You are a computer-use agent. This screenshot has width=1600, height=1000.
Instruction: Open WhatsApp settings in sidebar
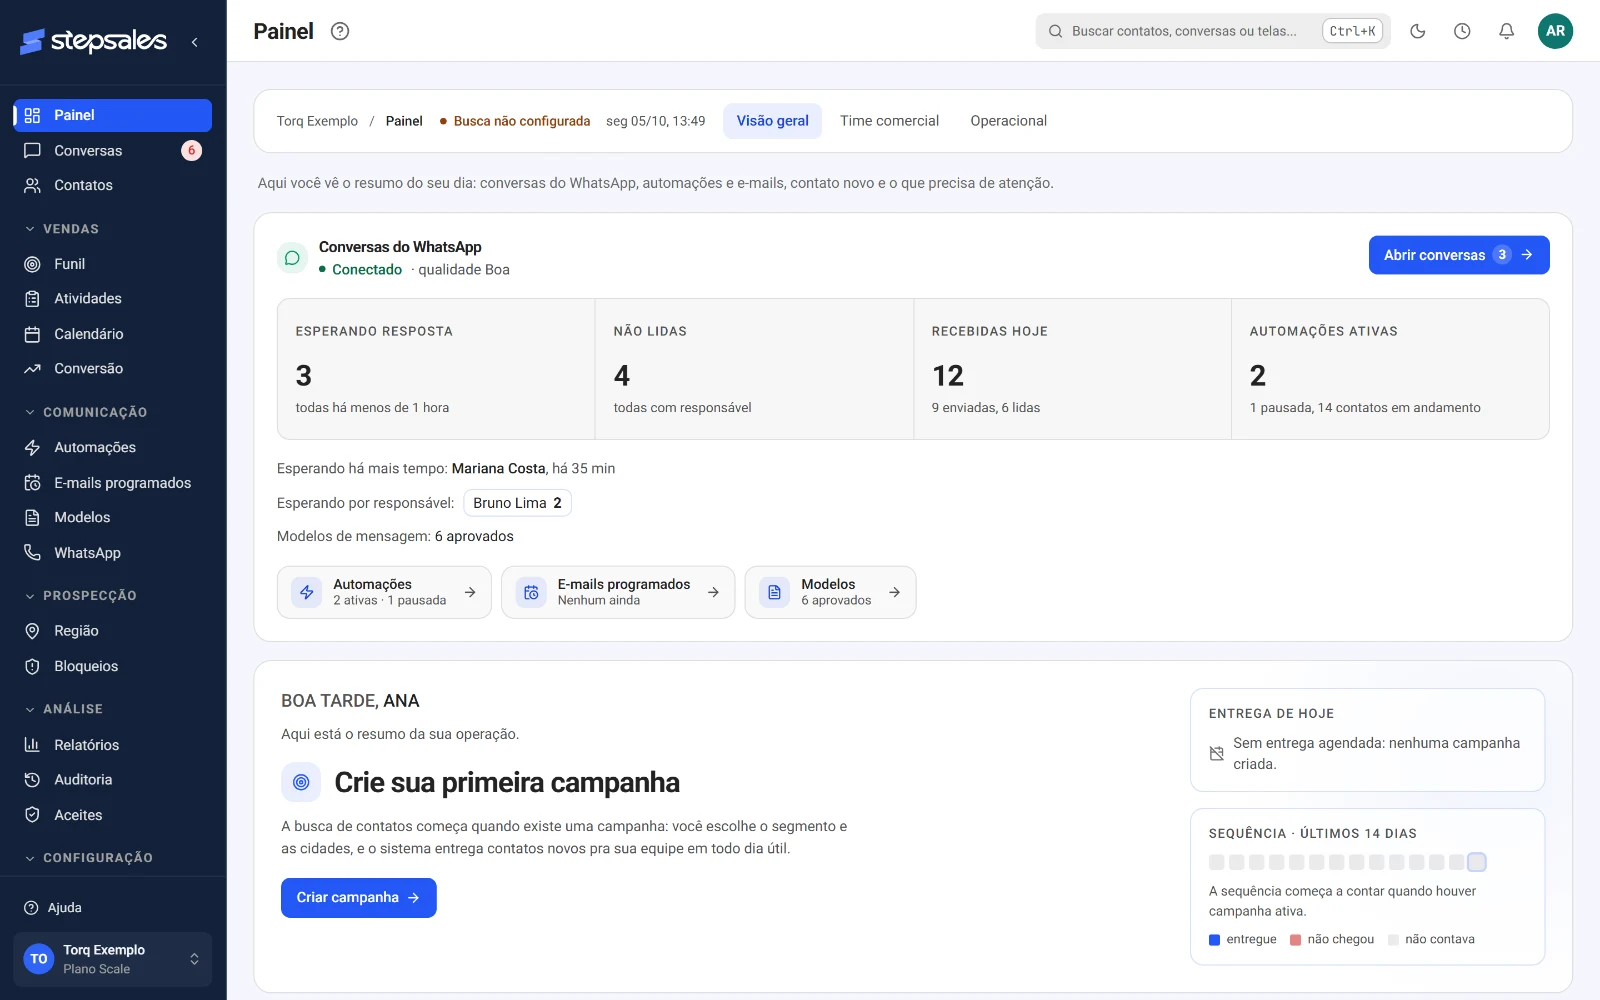[x=113, y=553]
